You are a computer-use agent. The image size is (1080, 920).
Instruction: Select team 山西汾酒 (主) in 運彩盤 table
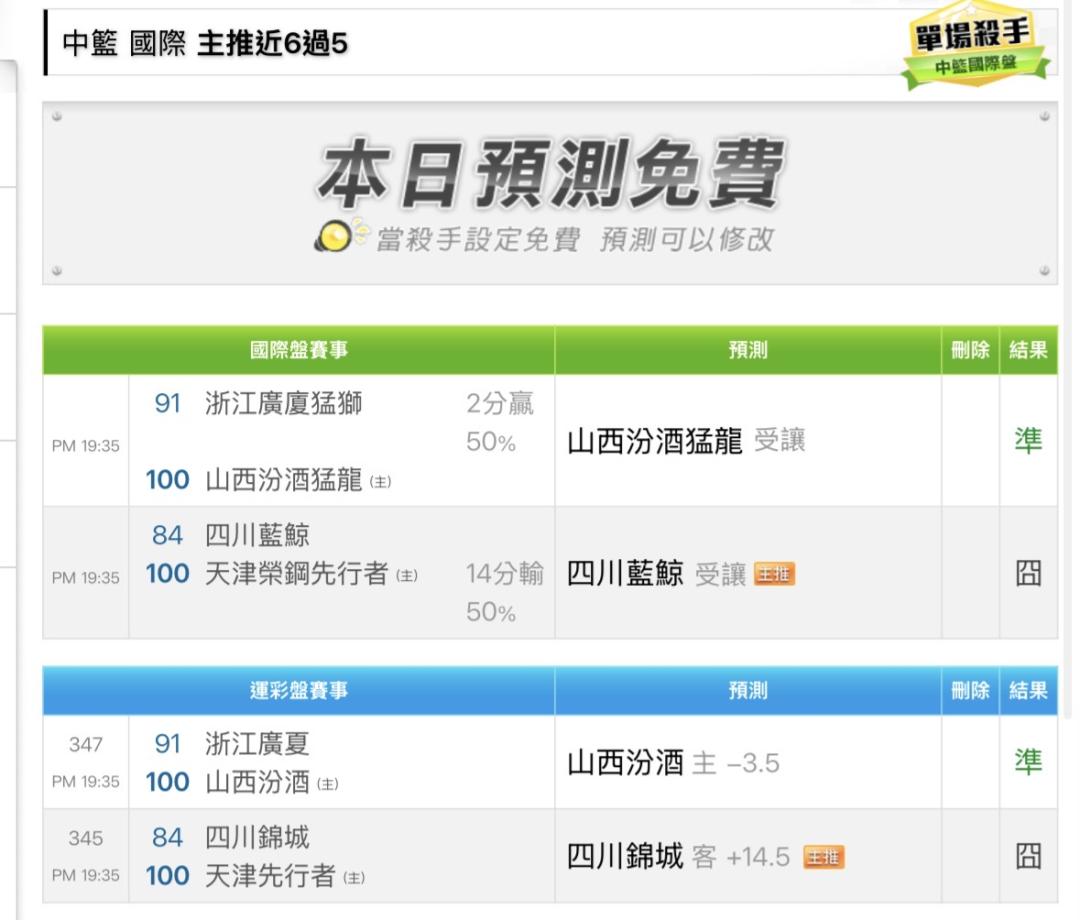click(x=271, y=782)
